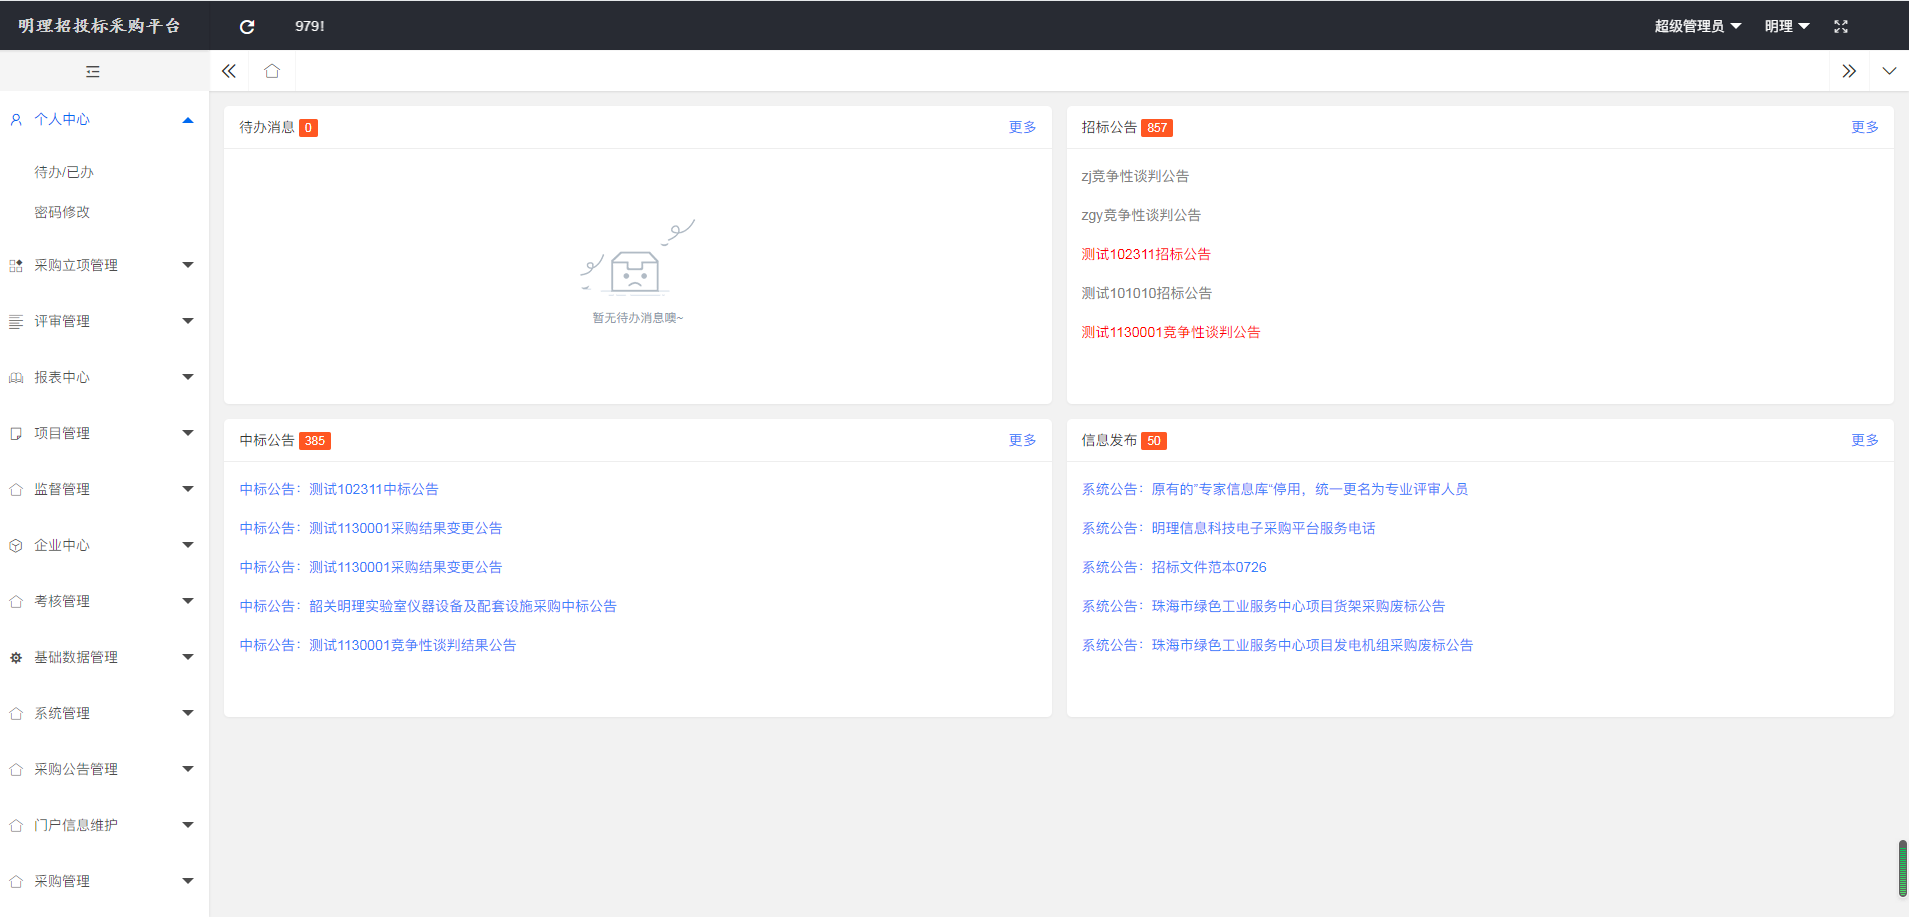Image resolution: width=1909 pixels, height=917 pixels.
Task: Click the 采购立项管理 sidebar icon
Action: [16, 265]
